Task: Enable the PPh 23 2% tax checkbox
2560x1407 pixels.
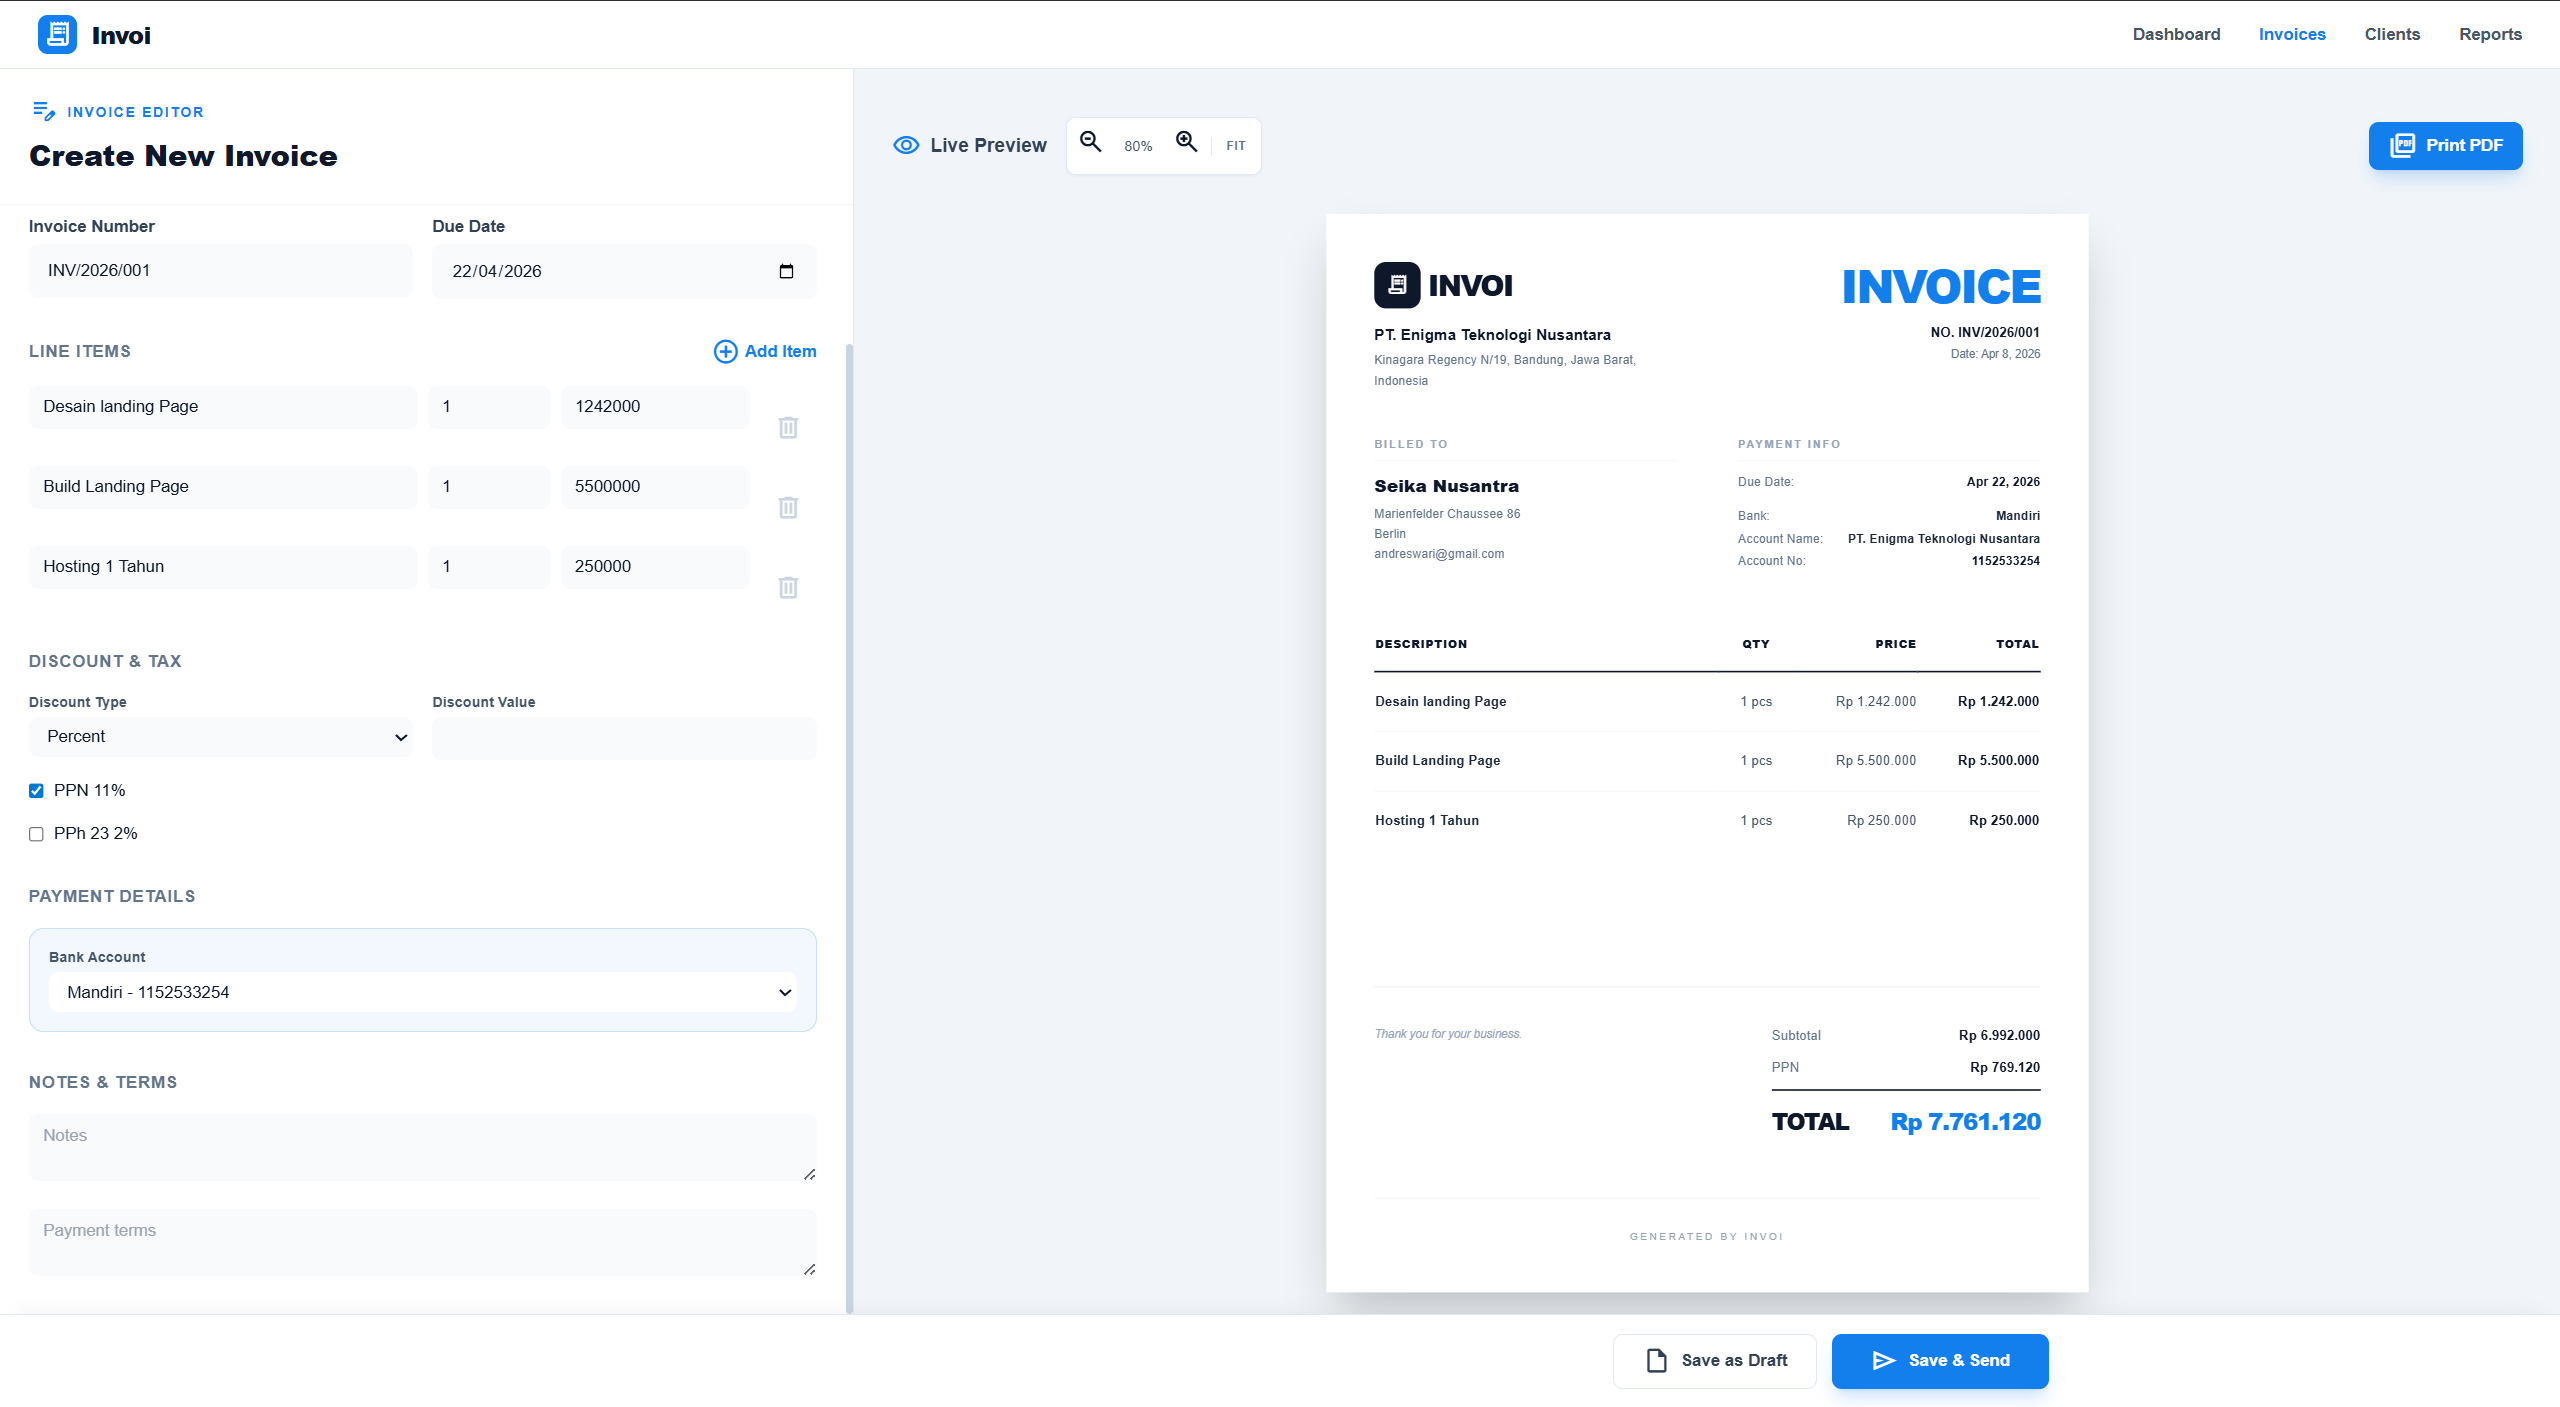Action: click(x=36, y=833)
